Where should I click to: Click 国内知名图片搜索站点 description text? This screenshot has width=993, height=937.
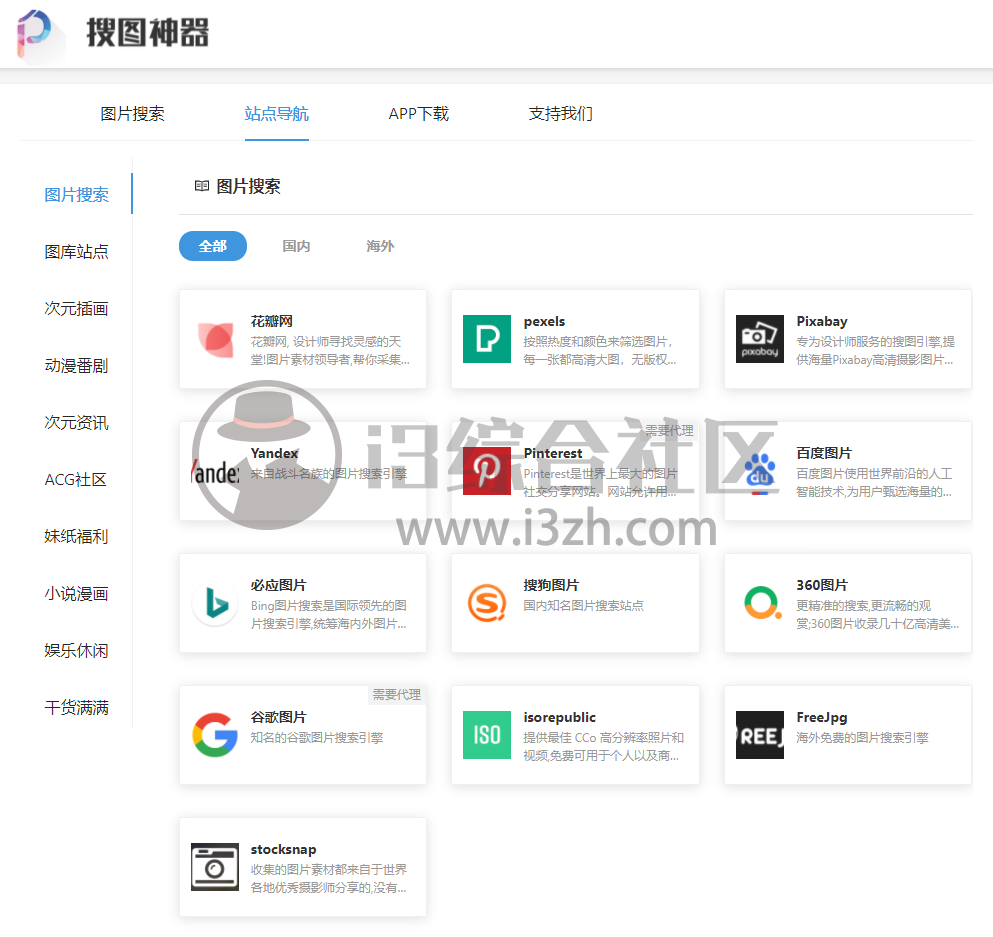click(x=583, y=606)
